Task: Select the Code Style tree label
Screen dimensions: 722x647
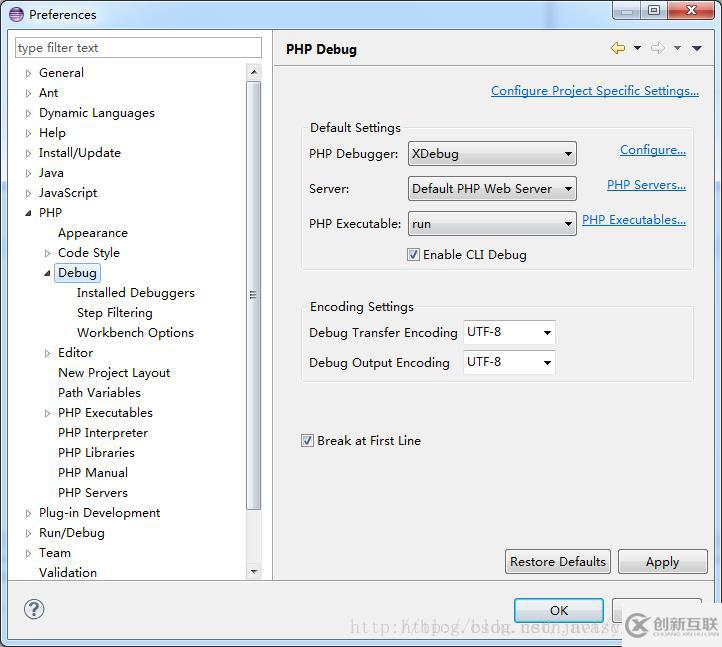Action: pyautogui.click(x=89, y=253)
